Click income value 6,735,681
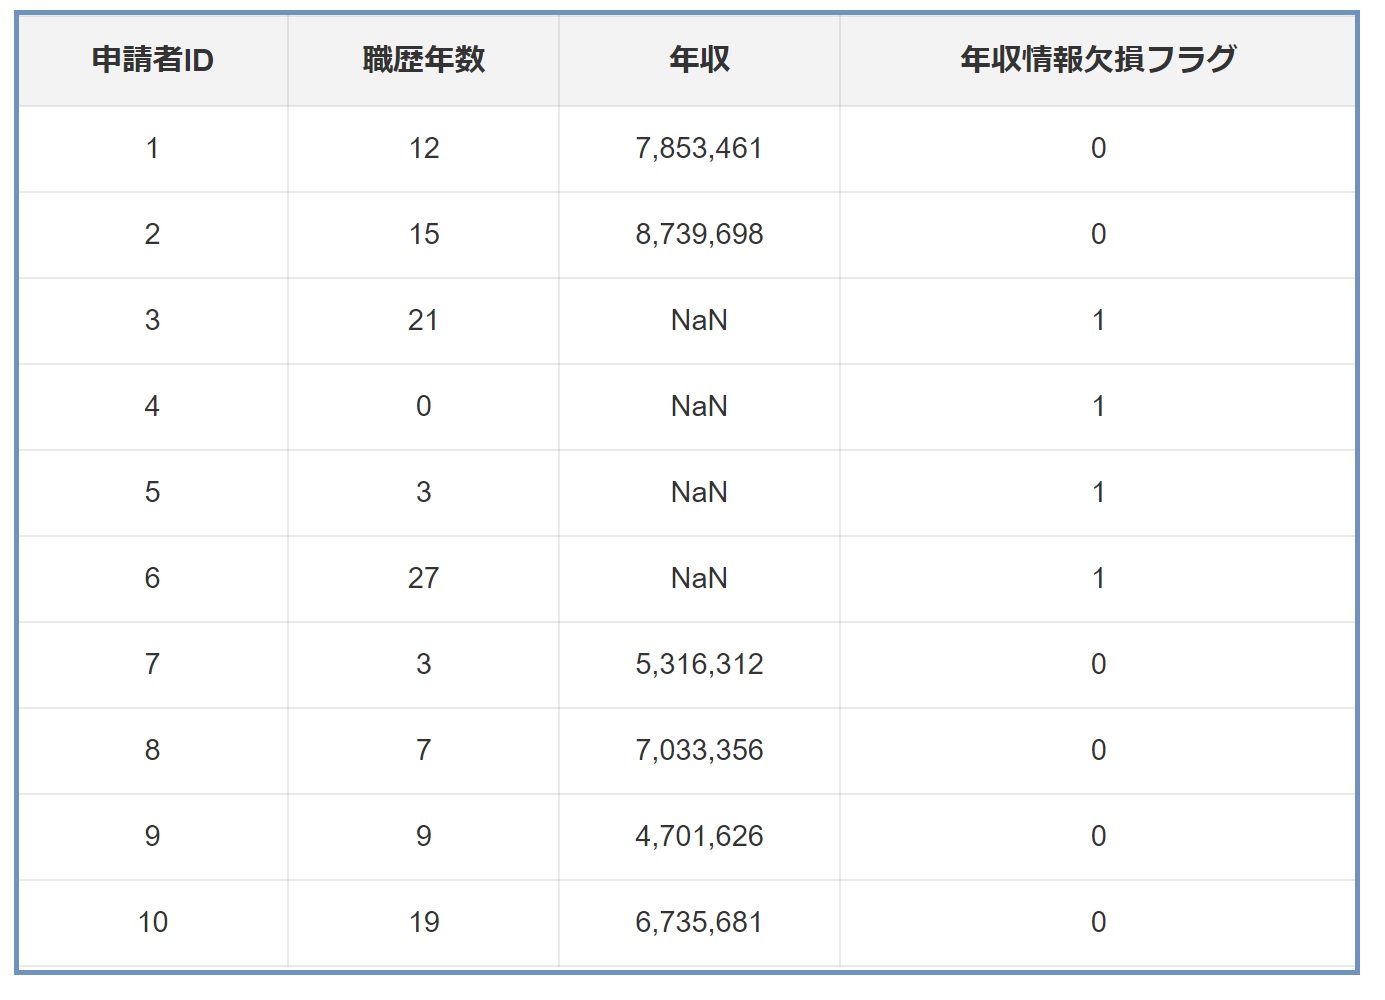 (699, 923)
